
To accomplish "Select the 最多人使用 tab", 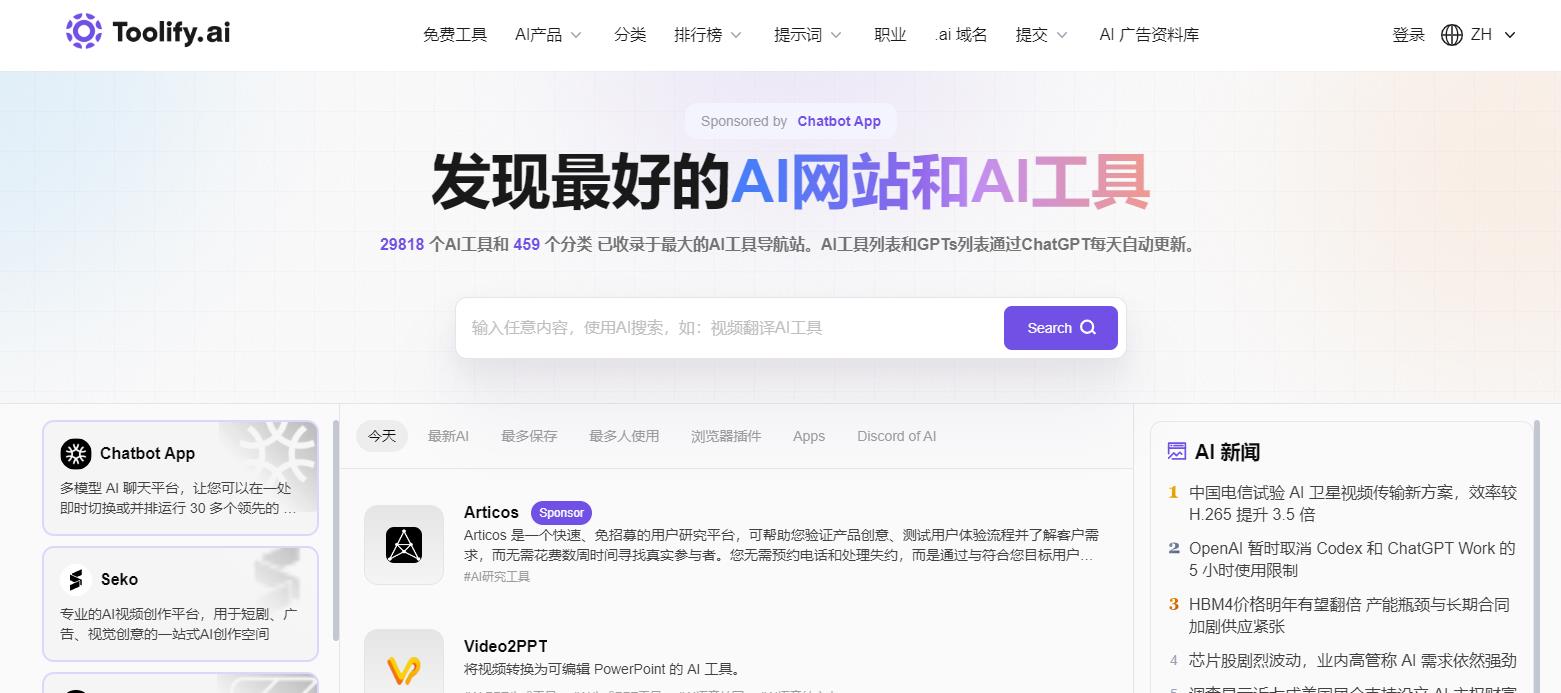I will (x=624, y=436).
